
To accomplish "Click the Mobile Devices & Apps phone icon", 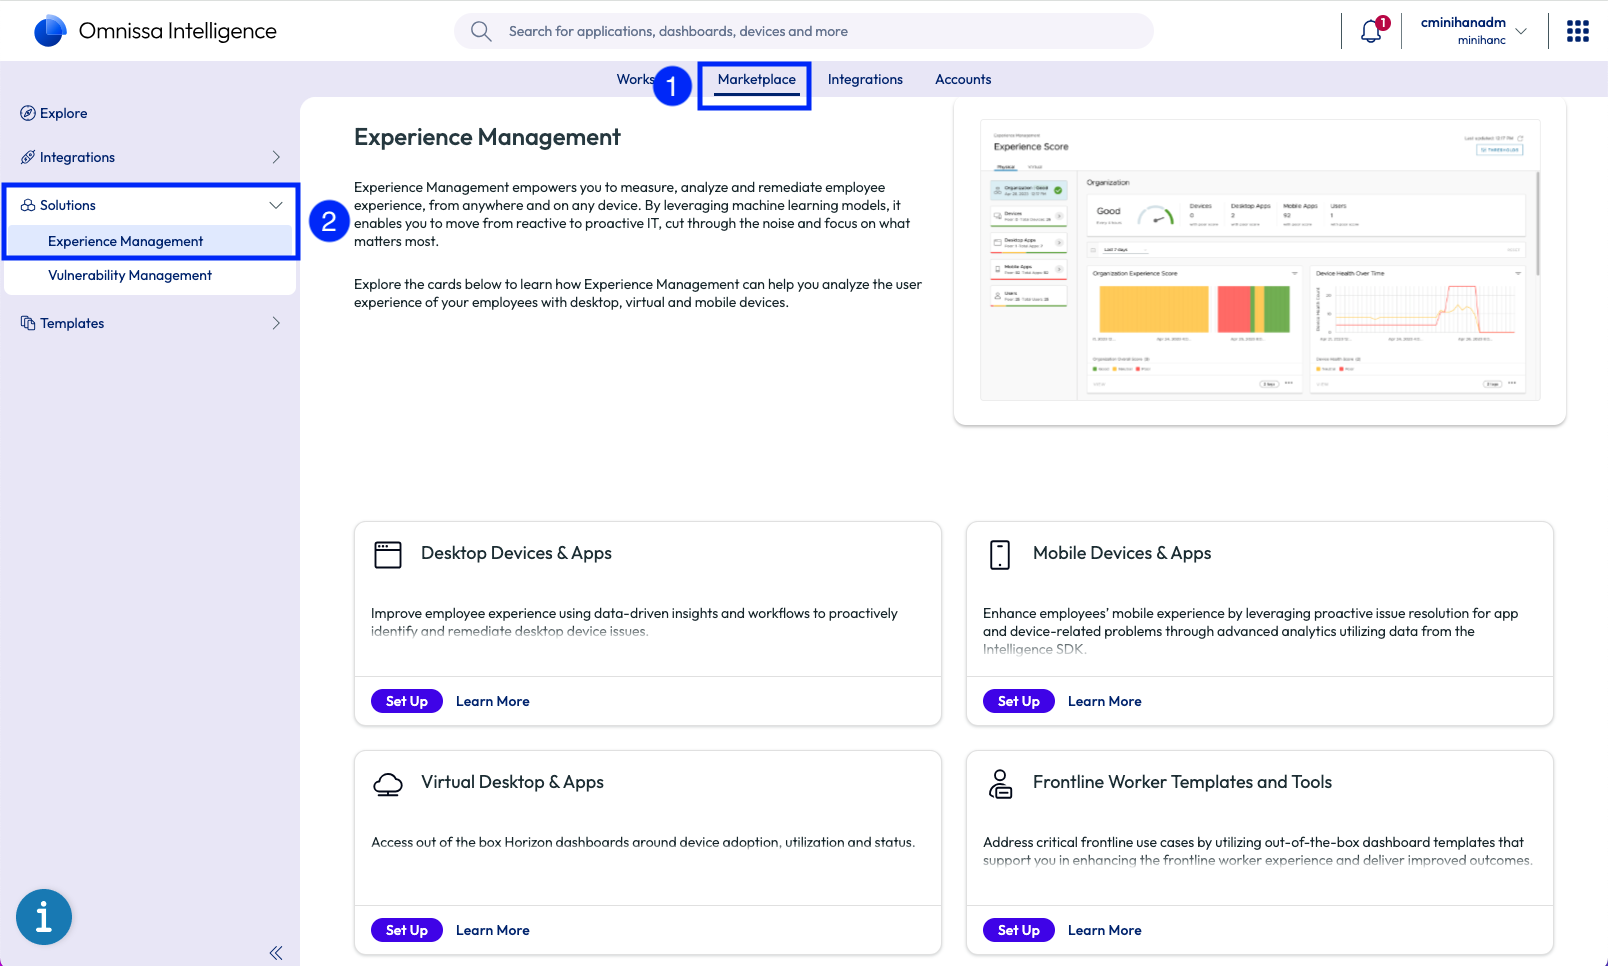I will 999,555.
